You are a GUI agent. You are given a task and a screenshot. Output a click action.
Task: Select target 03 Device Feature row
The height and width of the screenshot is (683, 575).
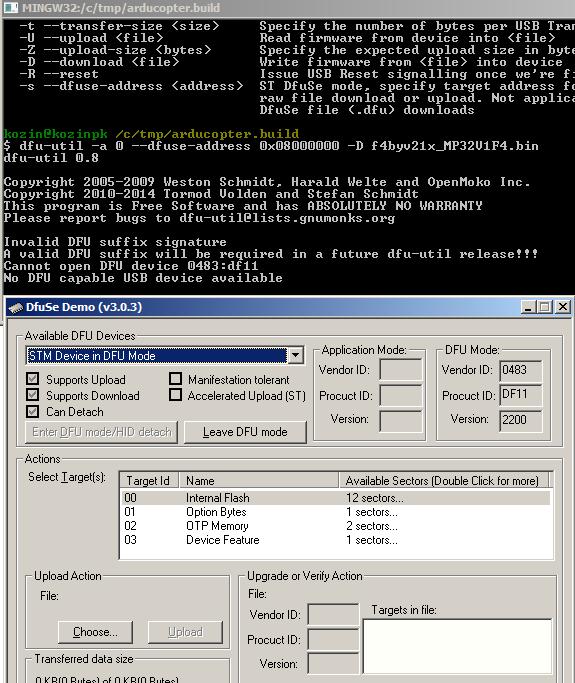coord(335,540)
